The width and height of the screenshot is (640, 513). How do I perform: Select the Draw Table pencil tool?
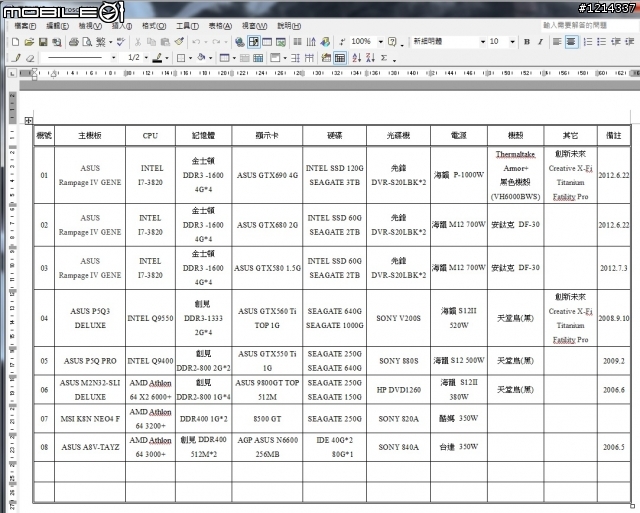pos(16,58)
